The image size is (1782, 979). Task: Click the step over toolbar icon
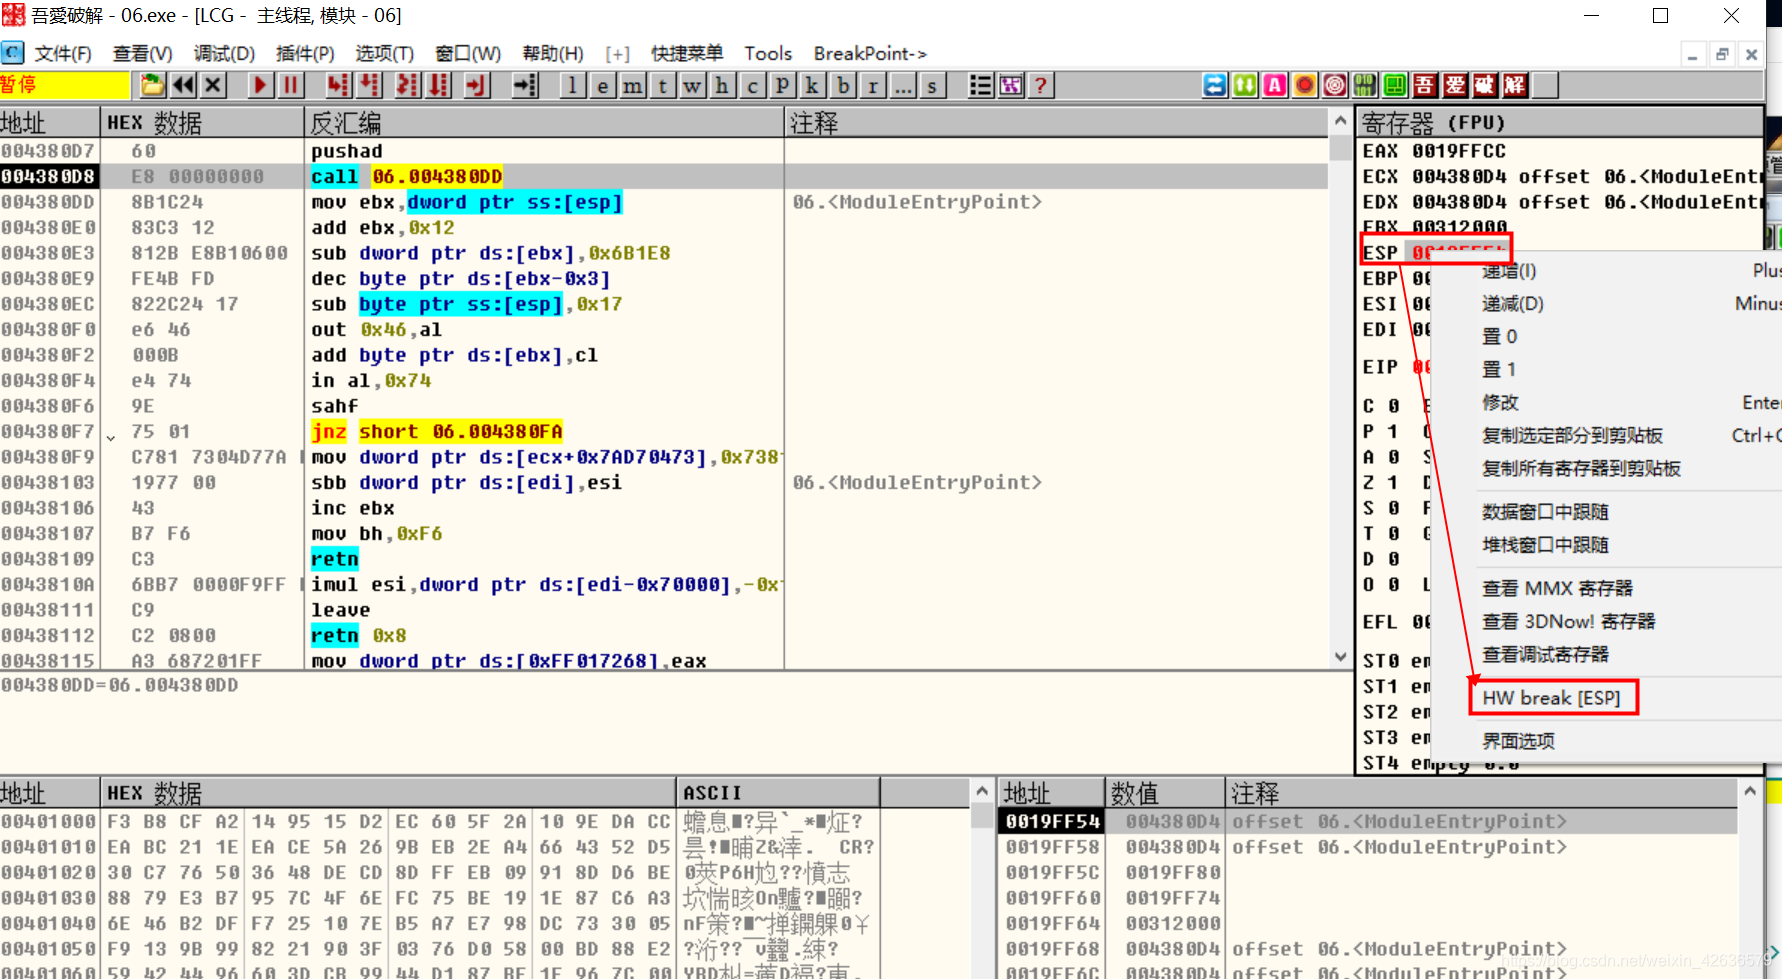[x=370, y=85]
